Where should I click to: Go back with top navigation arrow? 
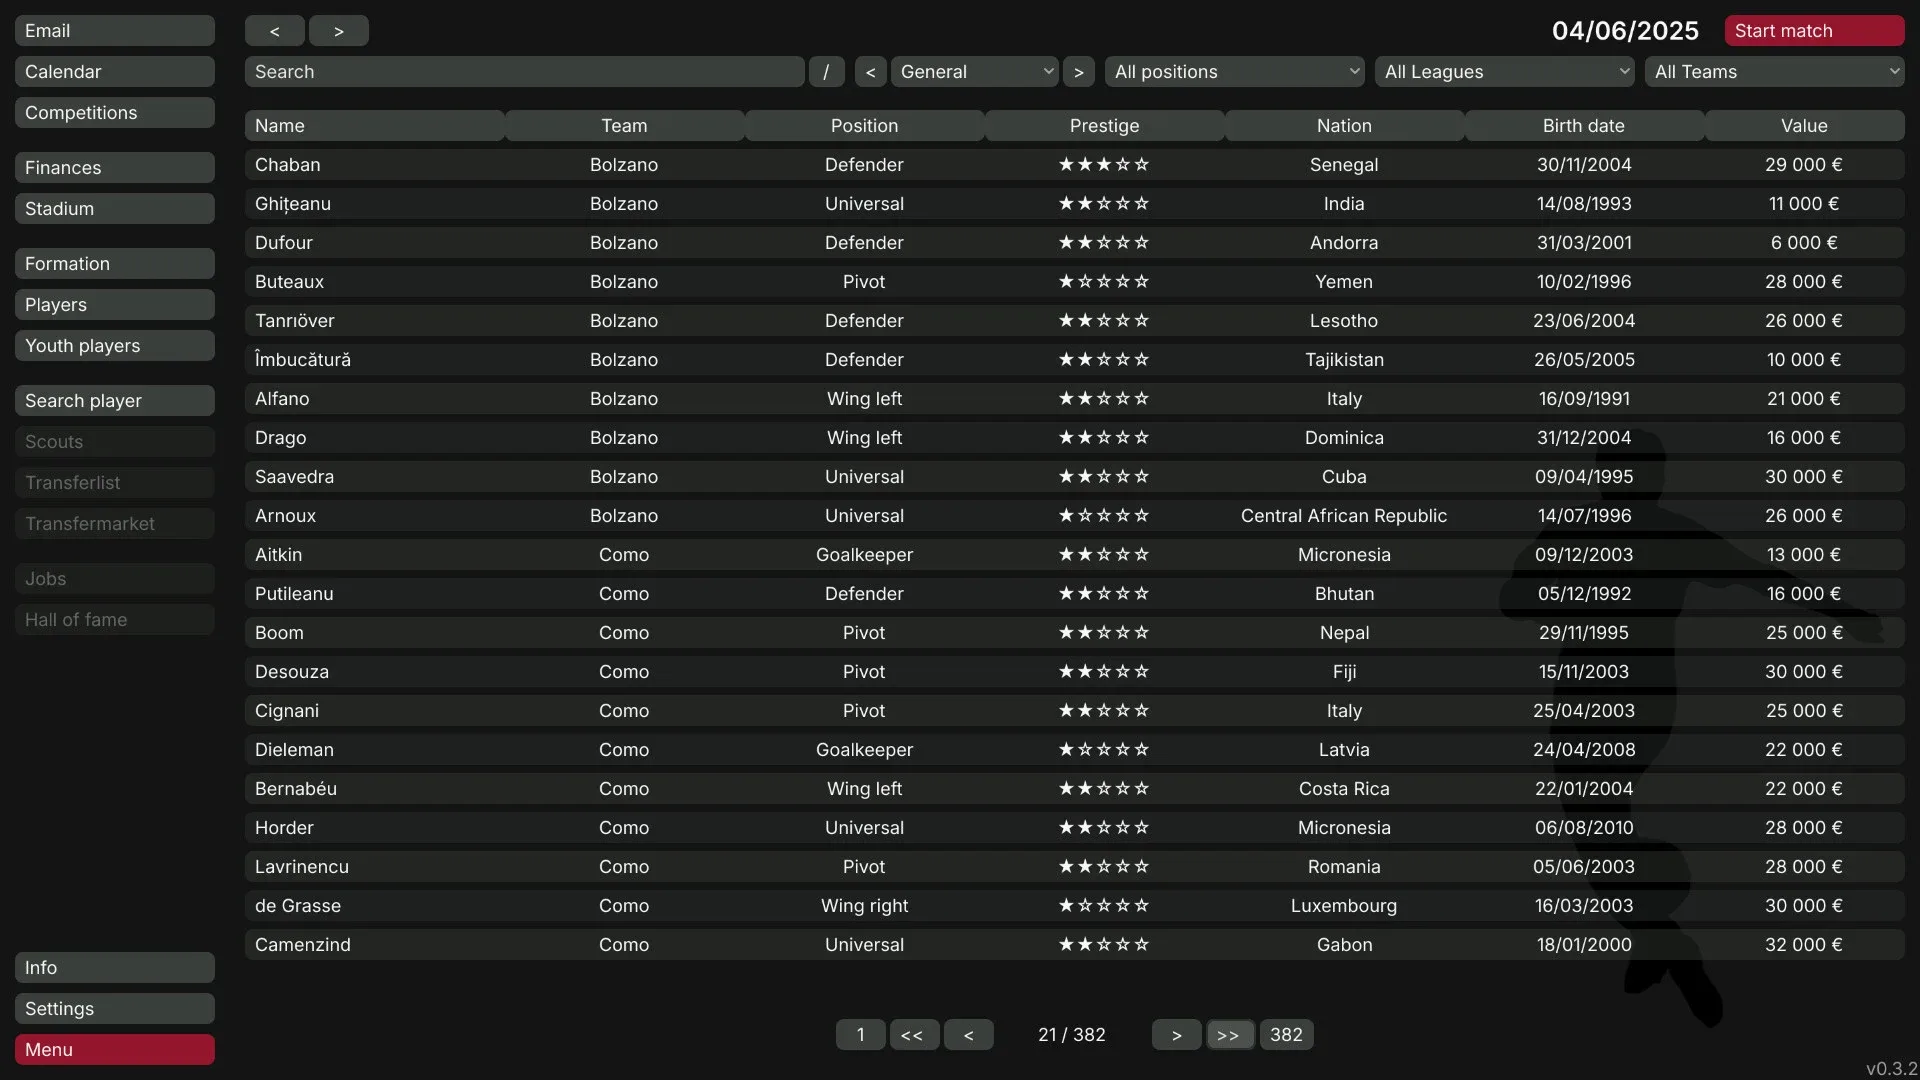click(274, 31)
